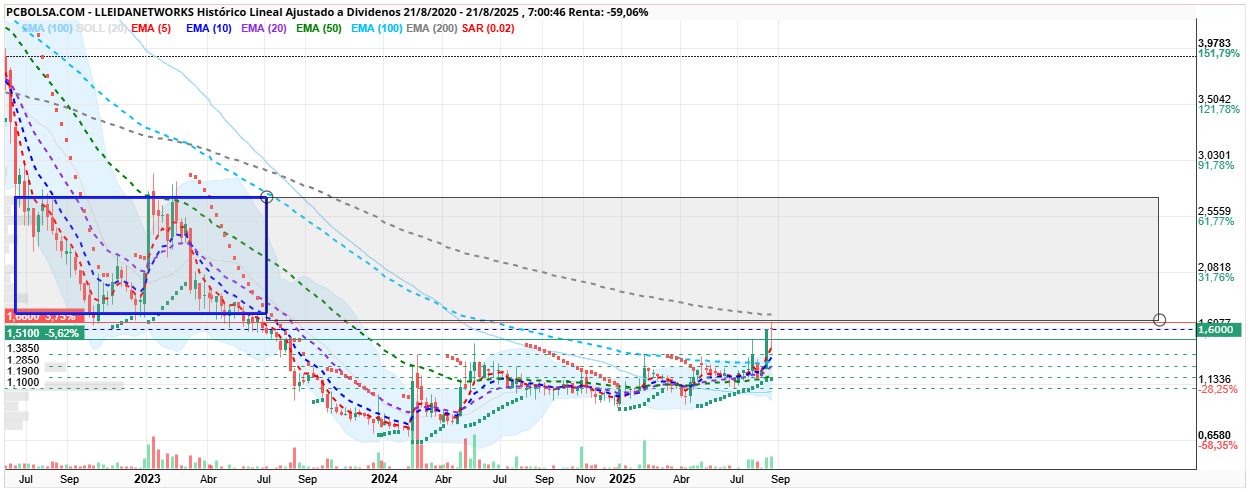The image size is (1250, 492).
Task: Click the 151,79% percentage axis label
Action: pyautogui.click(x=1219, y=54)
